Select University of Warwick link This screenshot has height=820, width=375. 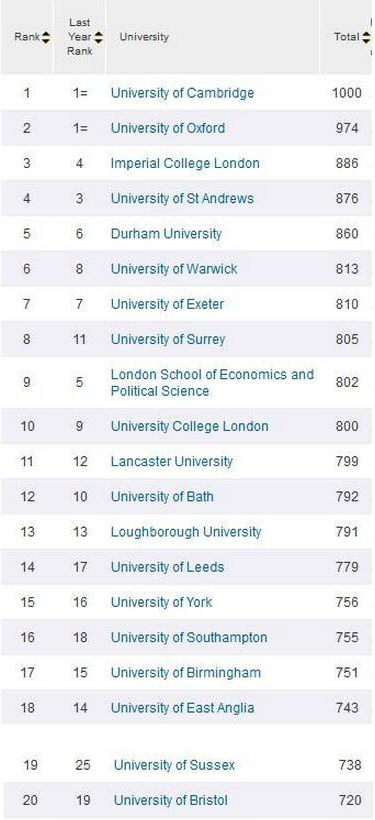point(174,269)
